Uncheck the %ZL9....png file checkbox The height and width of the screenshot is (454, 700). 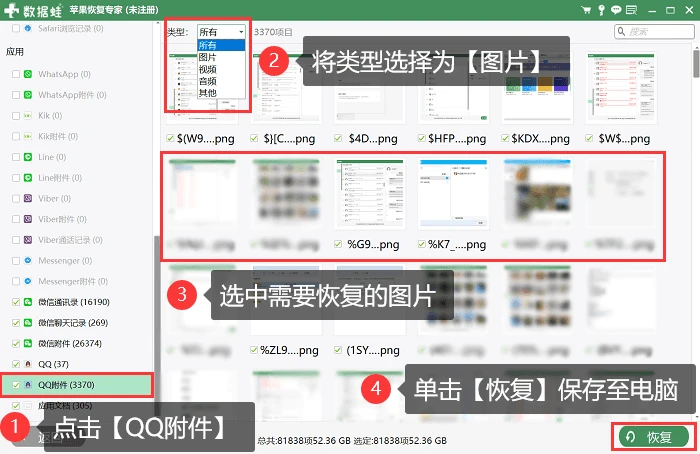pyautogui.click(x=254, y=350)
